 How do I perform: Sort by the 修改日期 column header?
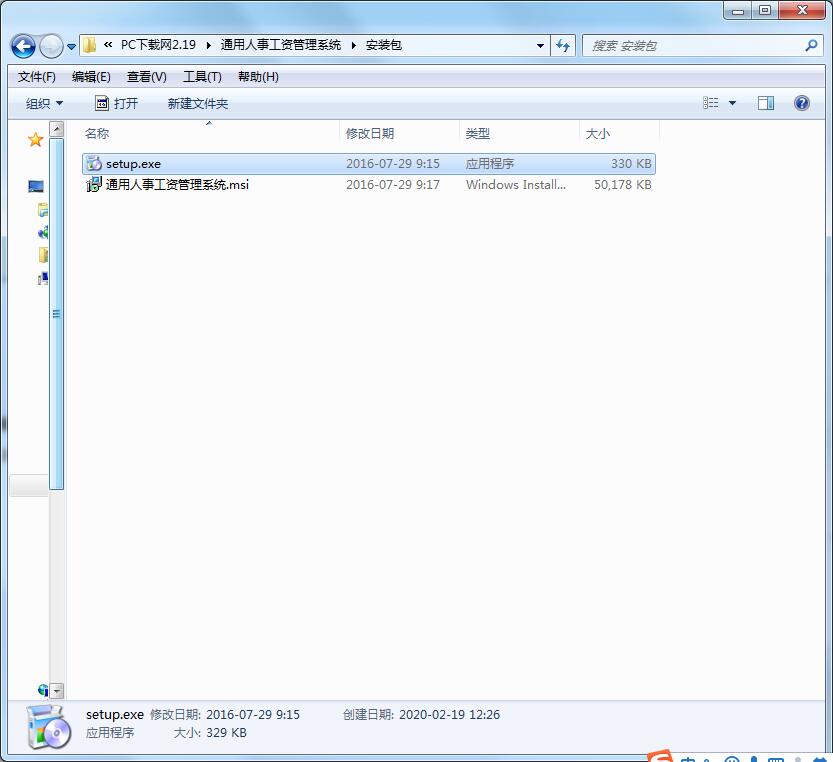399,133
